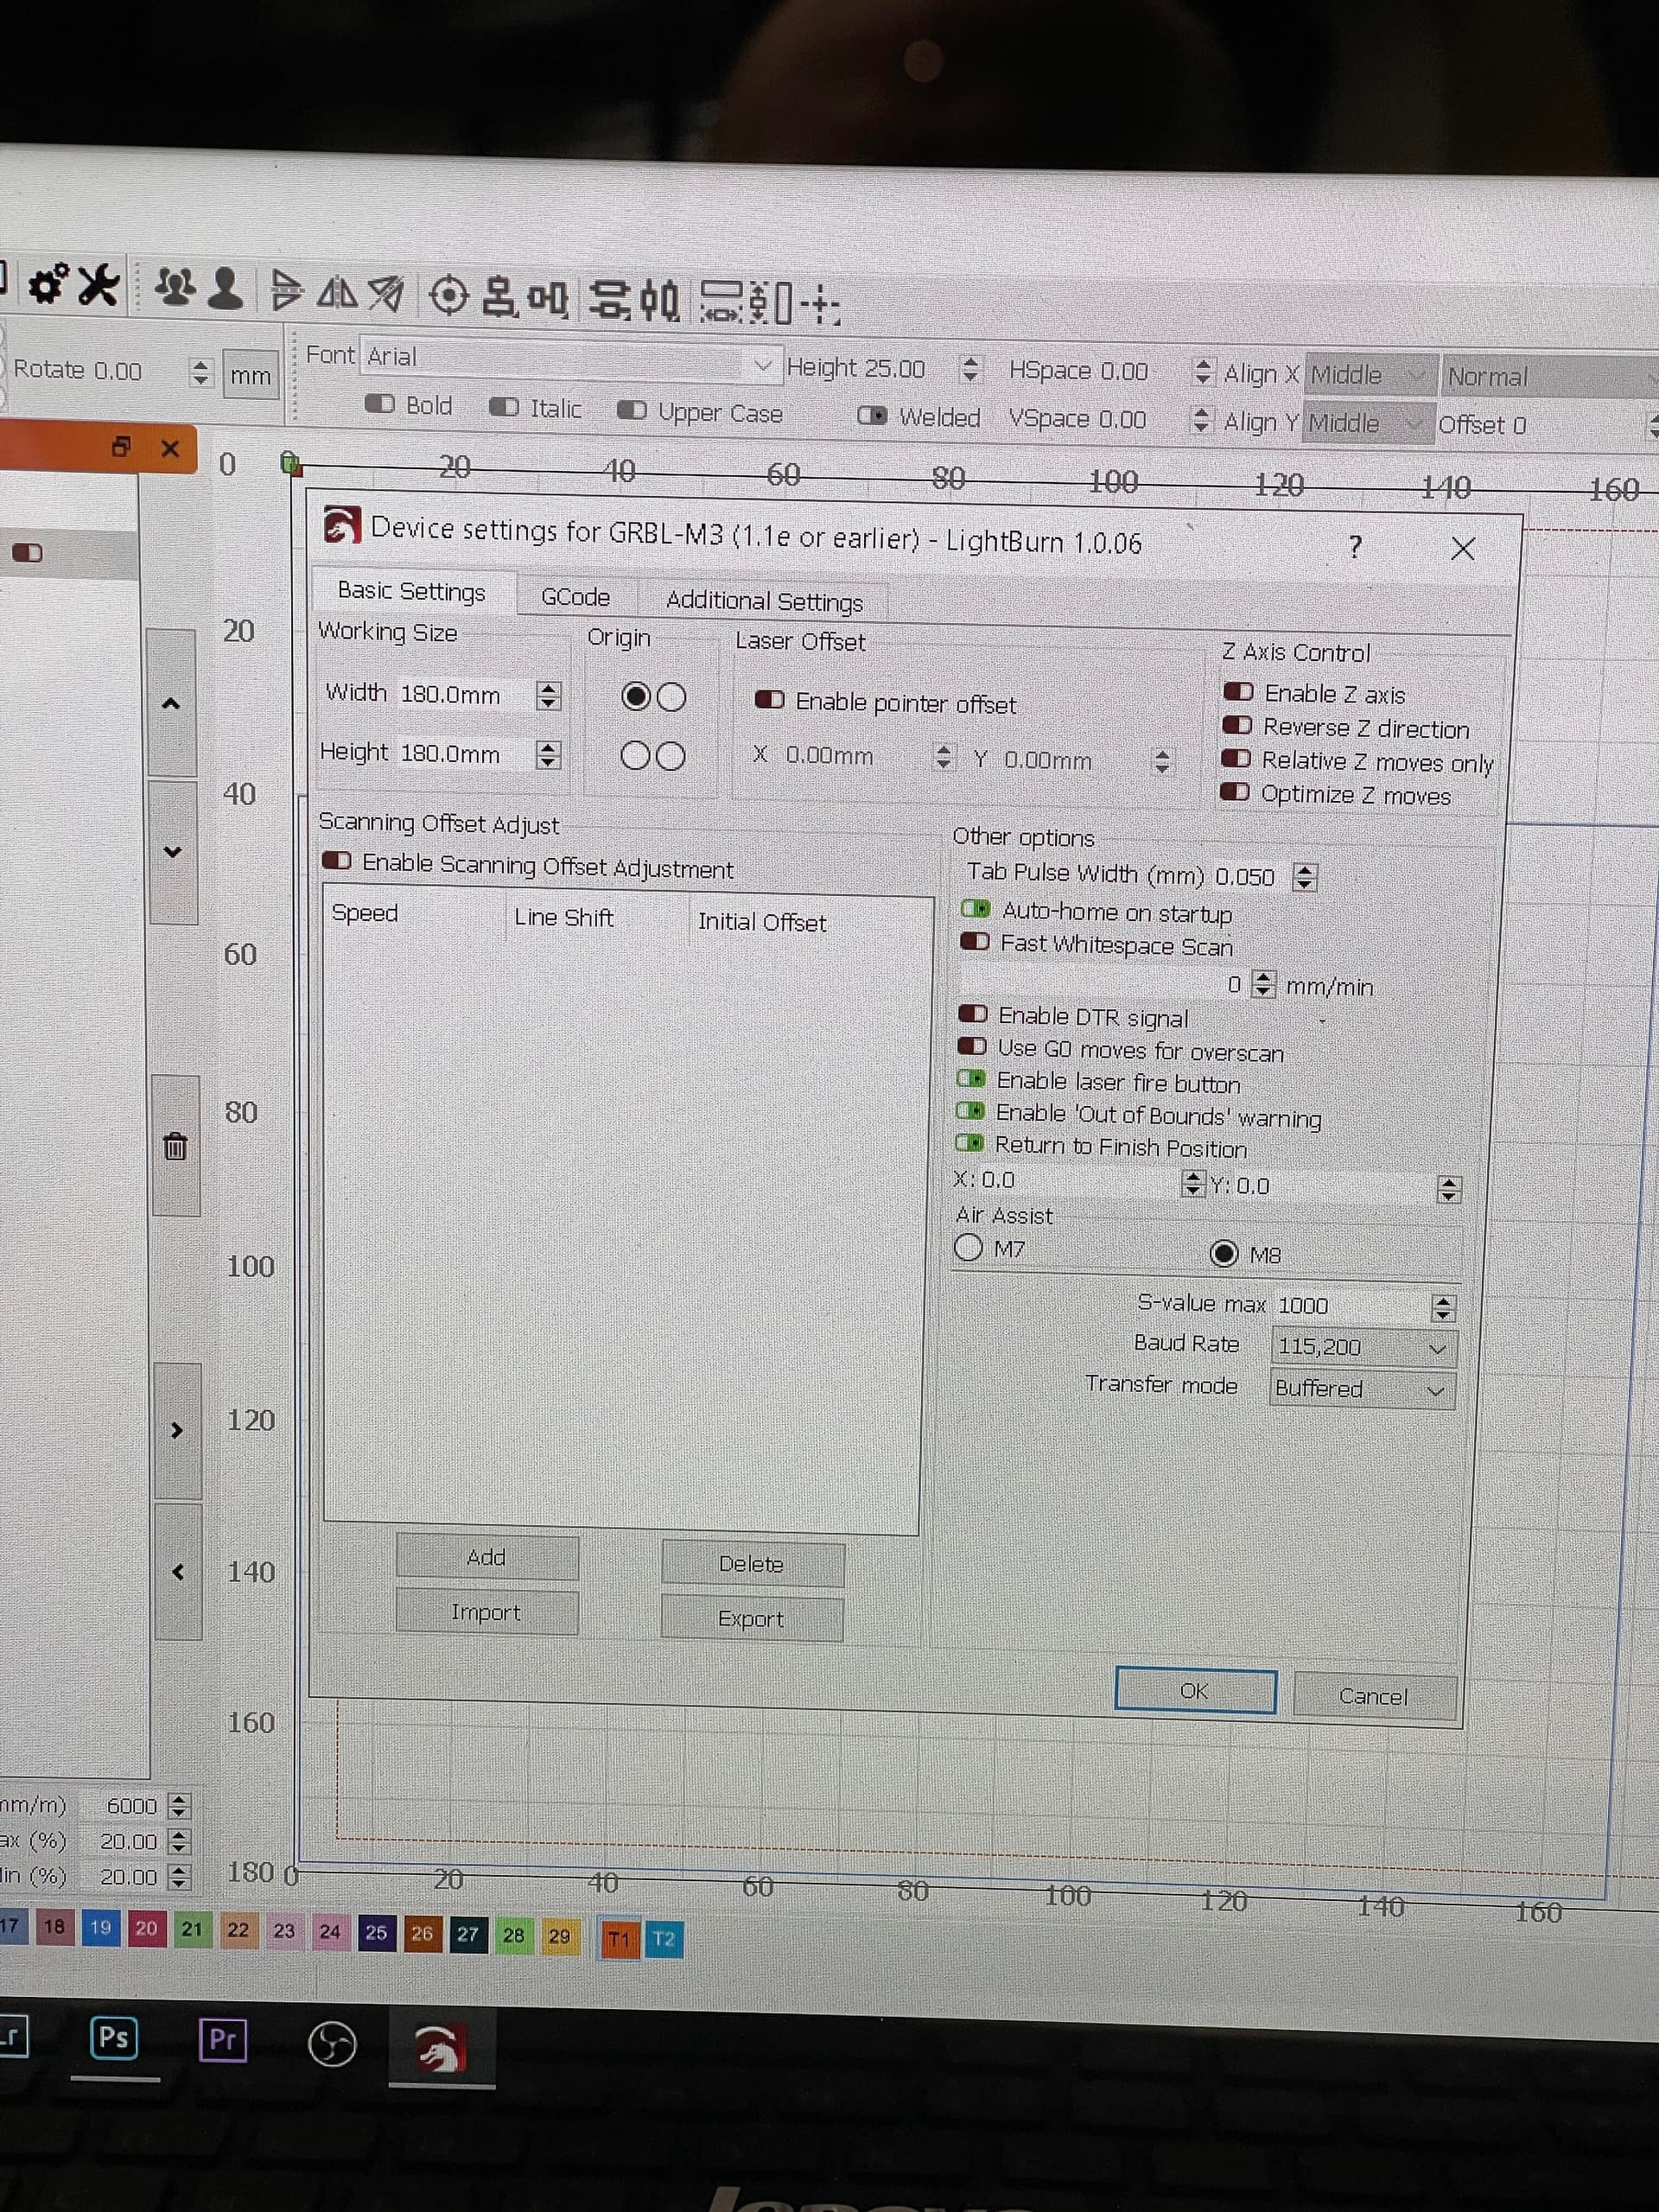Viewport: 1659px width, 2212px height.
Task: Disable Auto-home on startup
Action: pyautogui.click(x=975, y=908)
